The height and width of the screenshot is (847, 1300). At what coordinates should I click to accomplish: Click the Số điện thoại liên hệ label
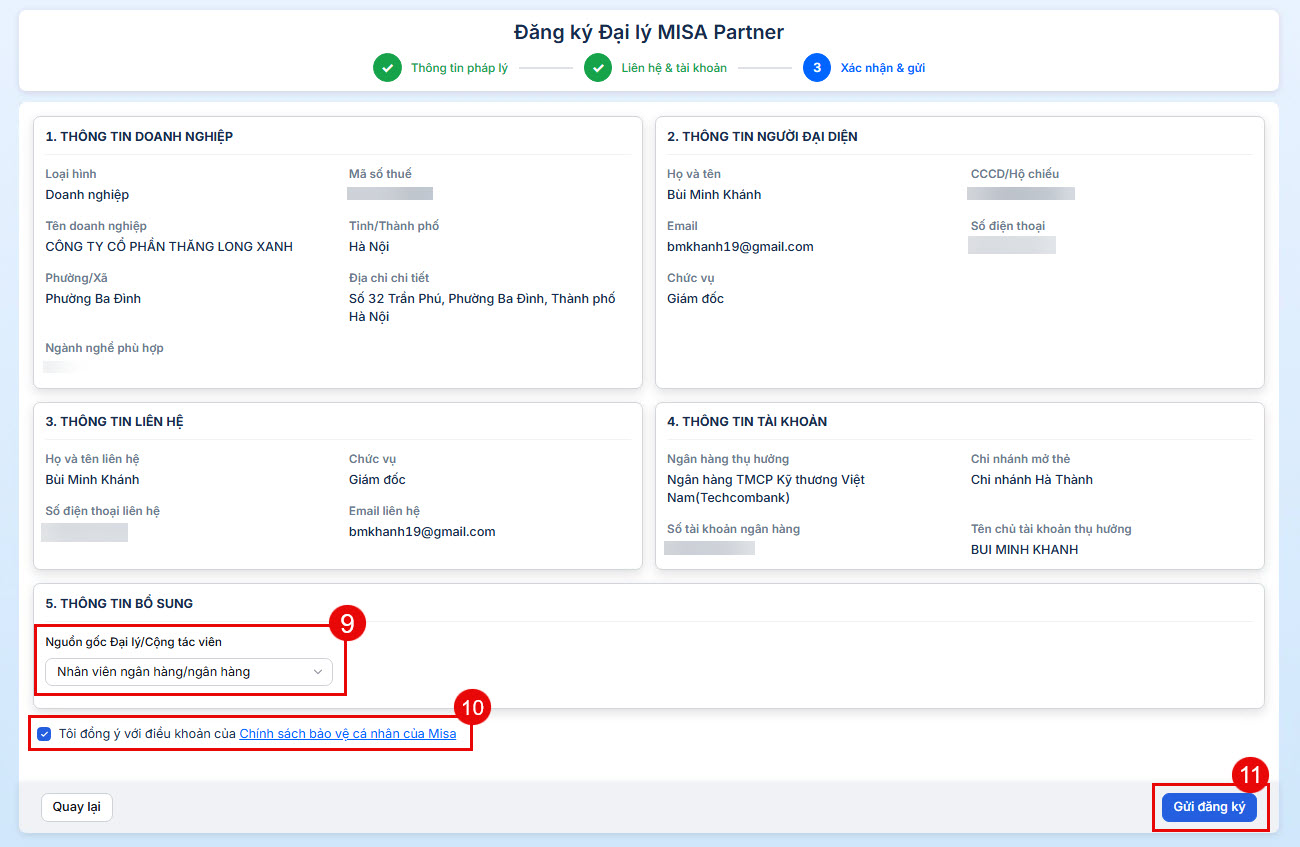(102, 511)
